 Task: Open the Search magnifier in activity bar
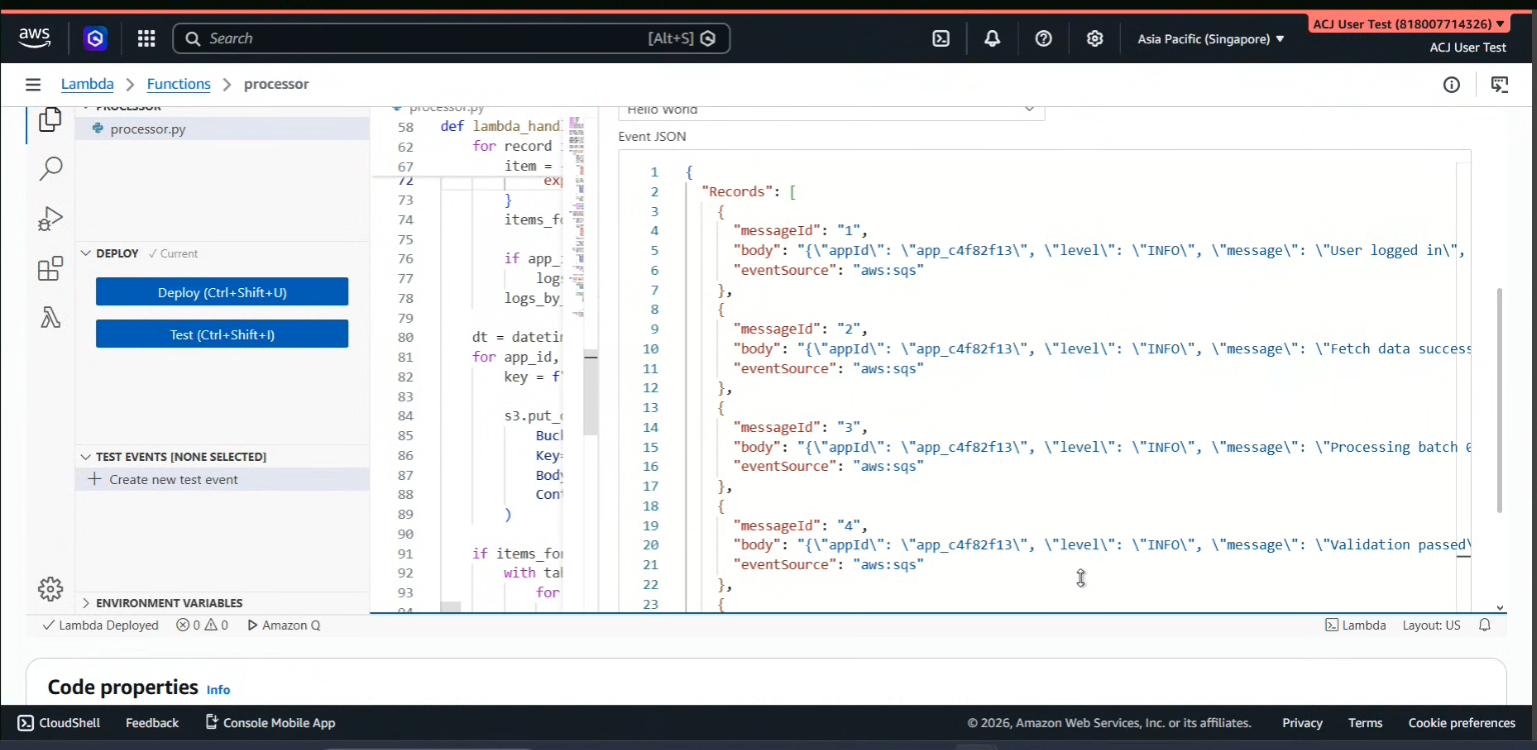tap(50, 169)
